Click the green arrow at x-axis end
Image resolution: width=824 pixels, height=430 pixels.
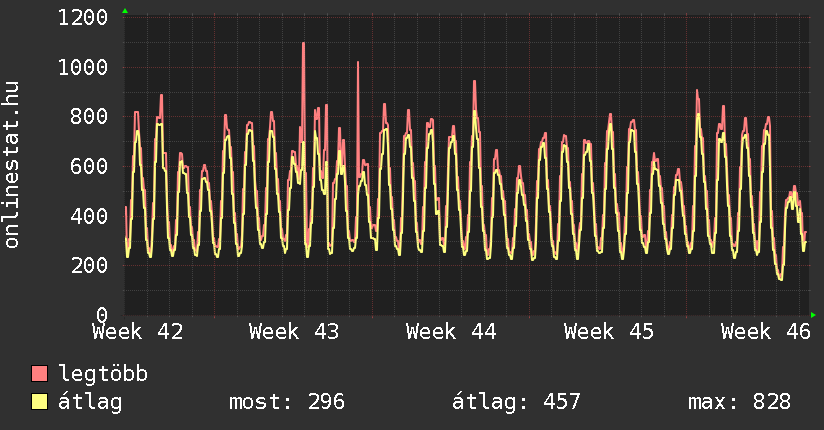[814, 315]
